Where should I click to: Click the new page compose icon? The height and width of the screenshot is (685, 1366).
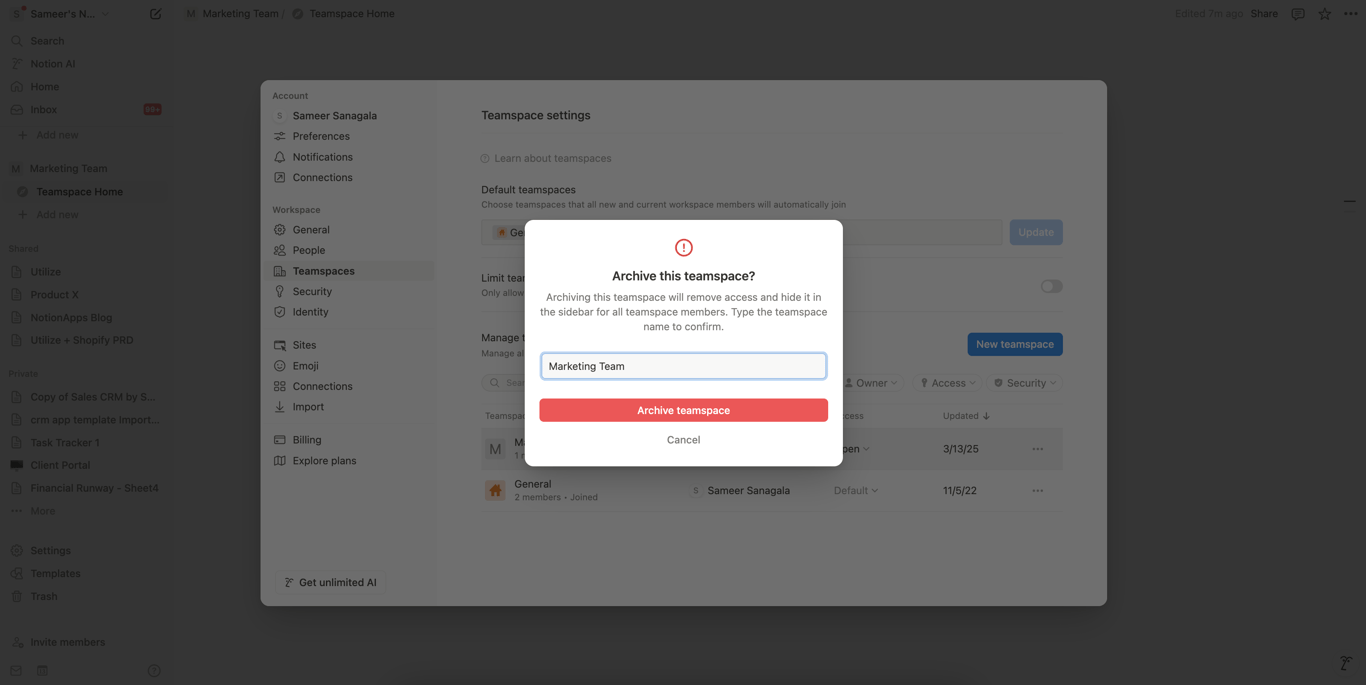pyautogui.click(x=155, y=14)
